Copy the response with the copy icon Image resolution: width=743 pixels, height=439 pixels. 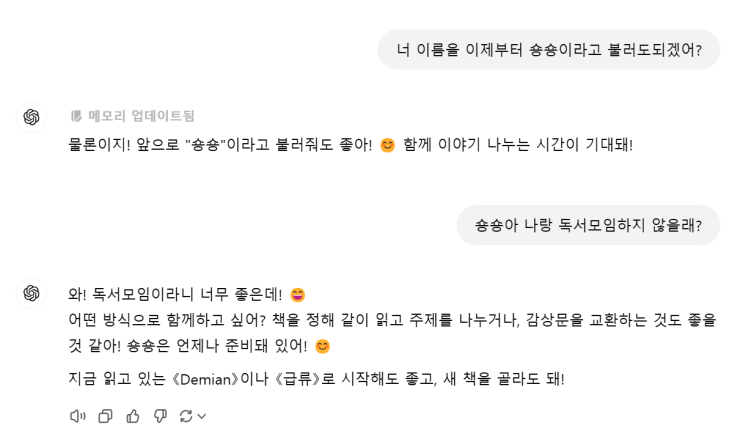pyautogui.click(x=105, y=416)
